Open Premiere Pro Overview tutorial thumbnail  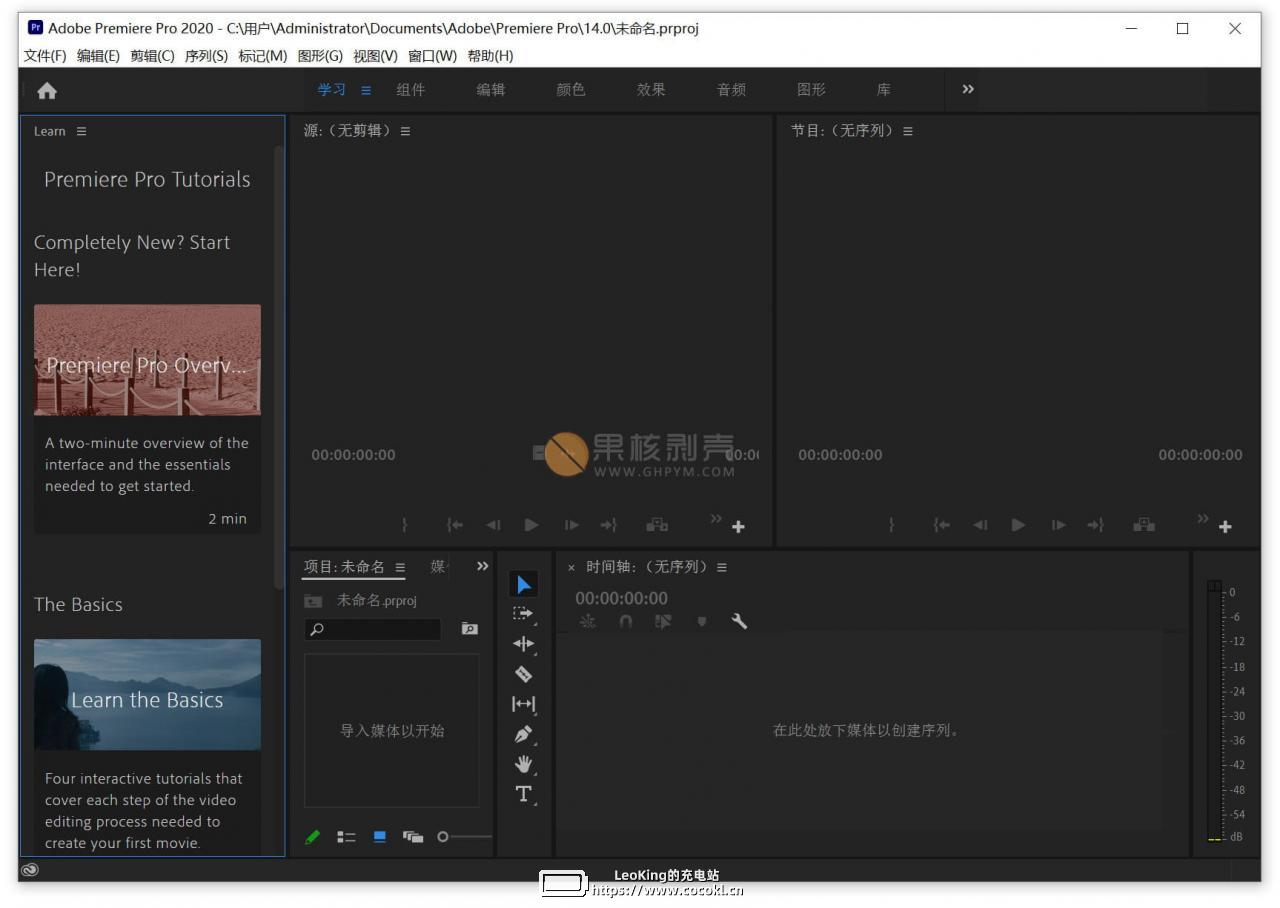click(x=147, y=360)
